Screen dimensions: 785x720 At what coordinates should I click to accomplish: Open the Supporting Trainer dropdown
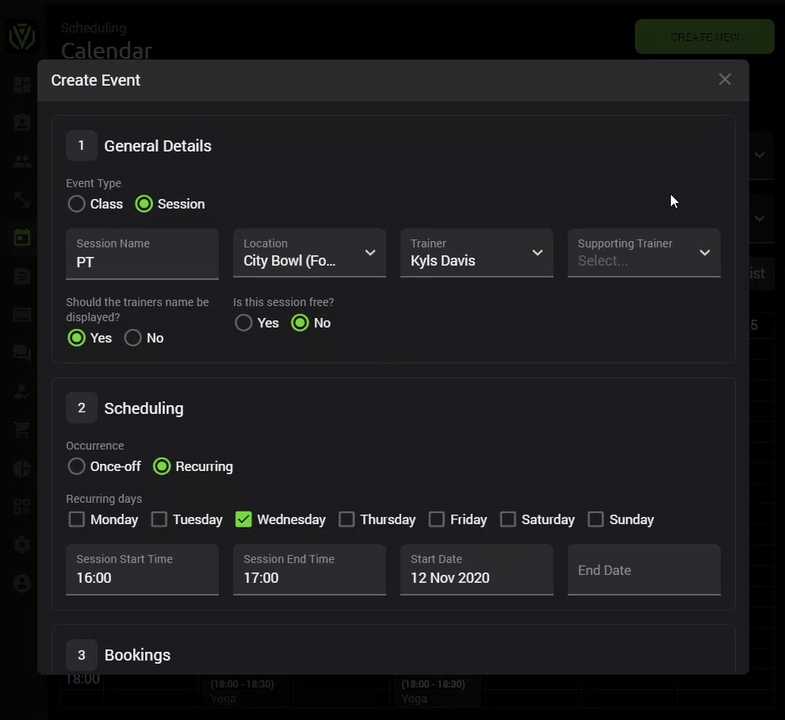(x=644, y=253)
